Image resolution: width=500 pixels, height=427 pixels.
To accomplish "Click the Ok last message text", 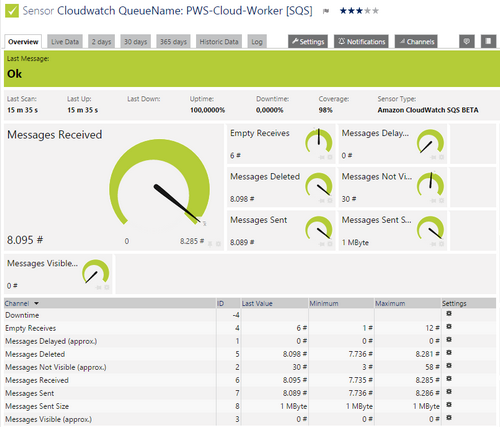I will (14, 74).
